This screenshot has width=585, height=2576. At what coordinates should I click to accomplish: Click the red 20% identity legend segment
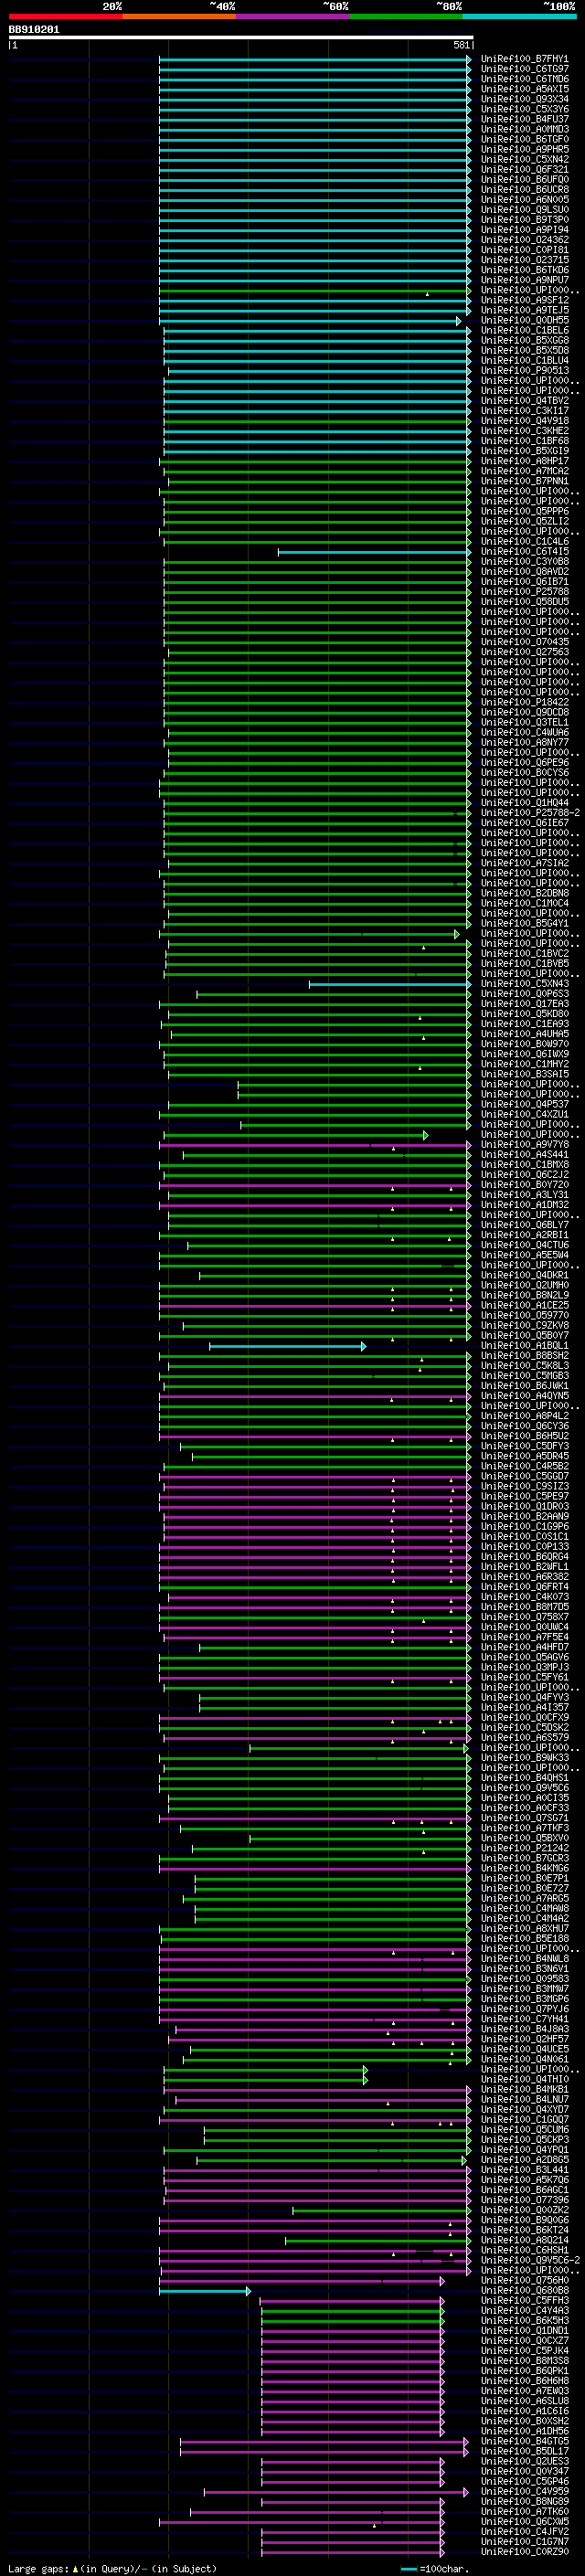(65, 16)
